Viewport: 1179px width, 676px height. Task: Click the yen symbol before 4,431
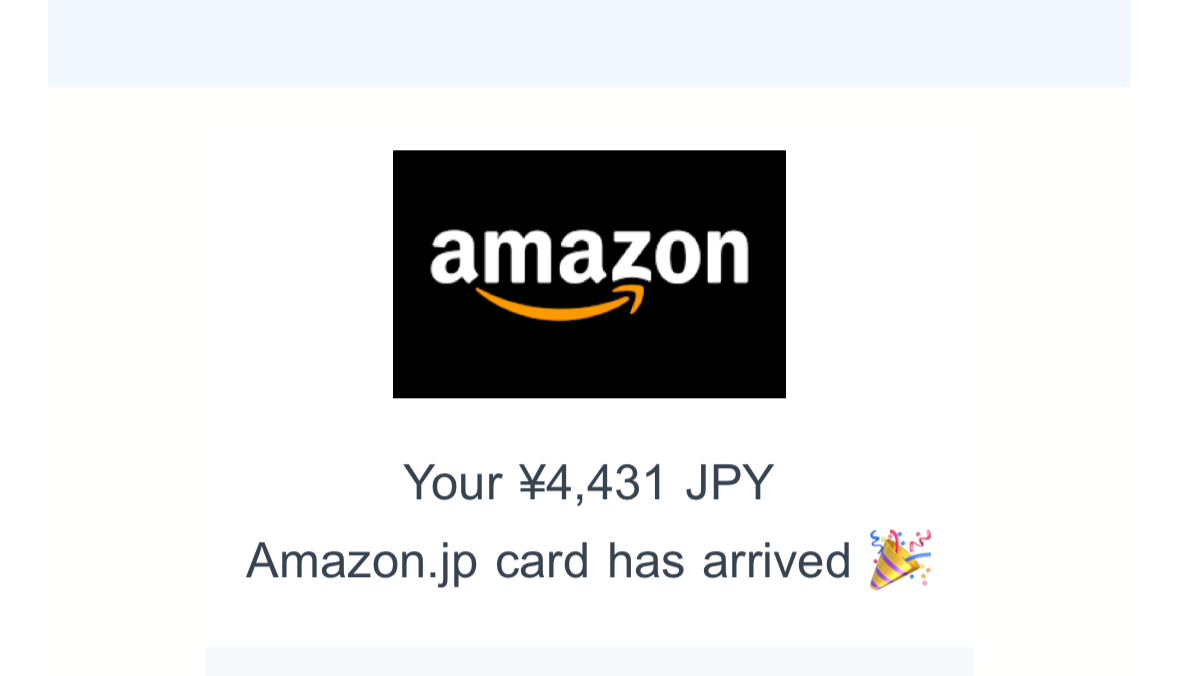[x=531, y=482]
